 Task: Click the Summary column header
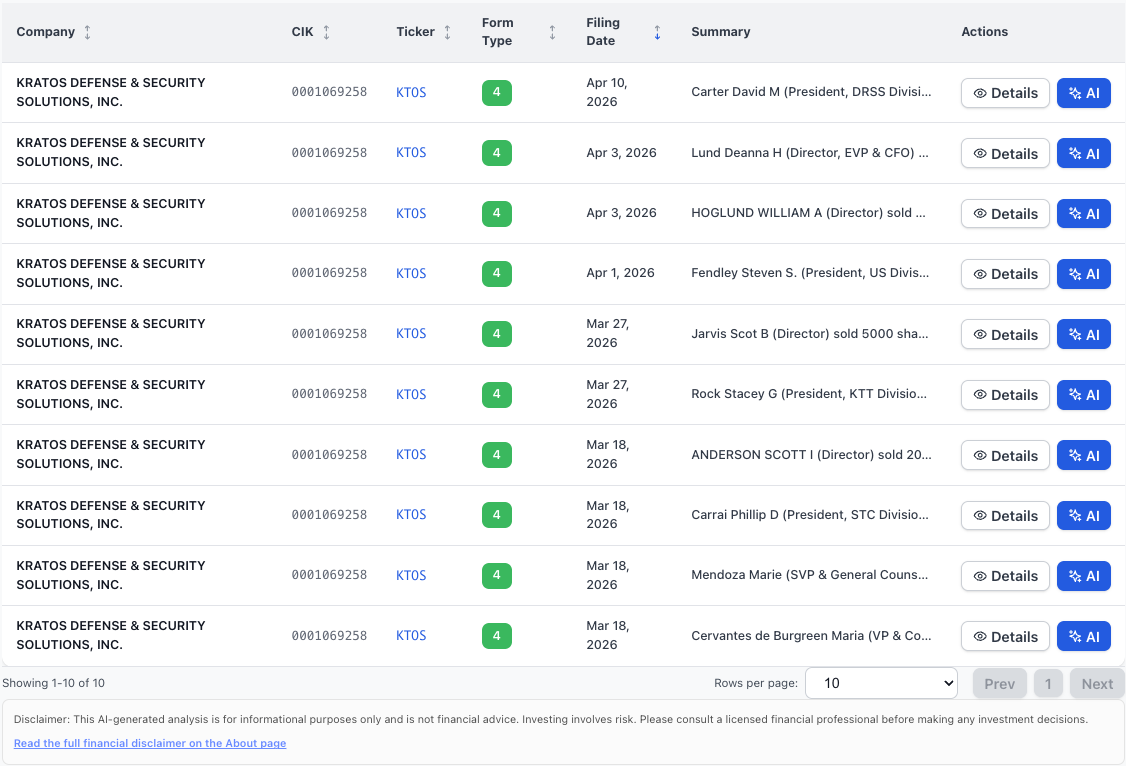tap(720, 32)
